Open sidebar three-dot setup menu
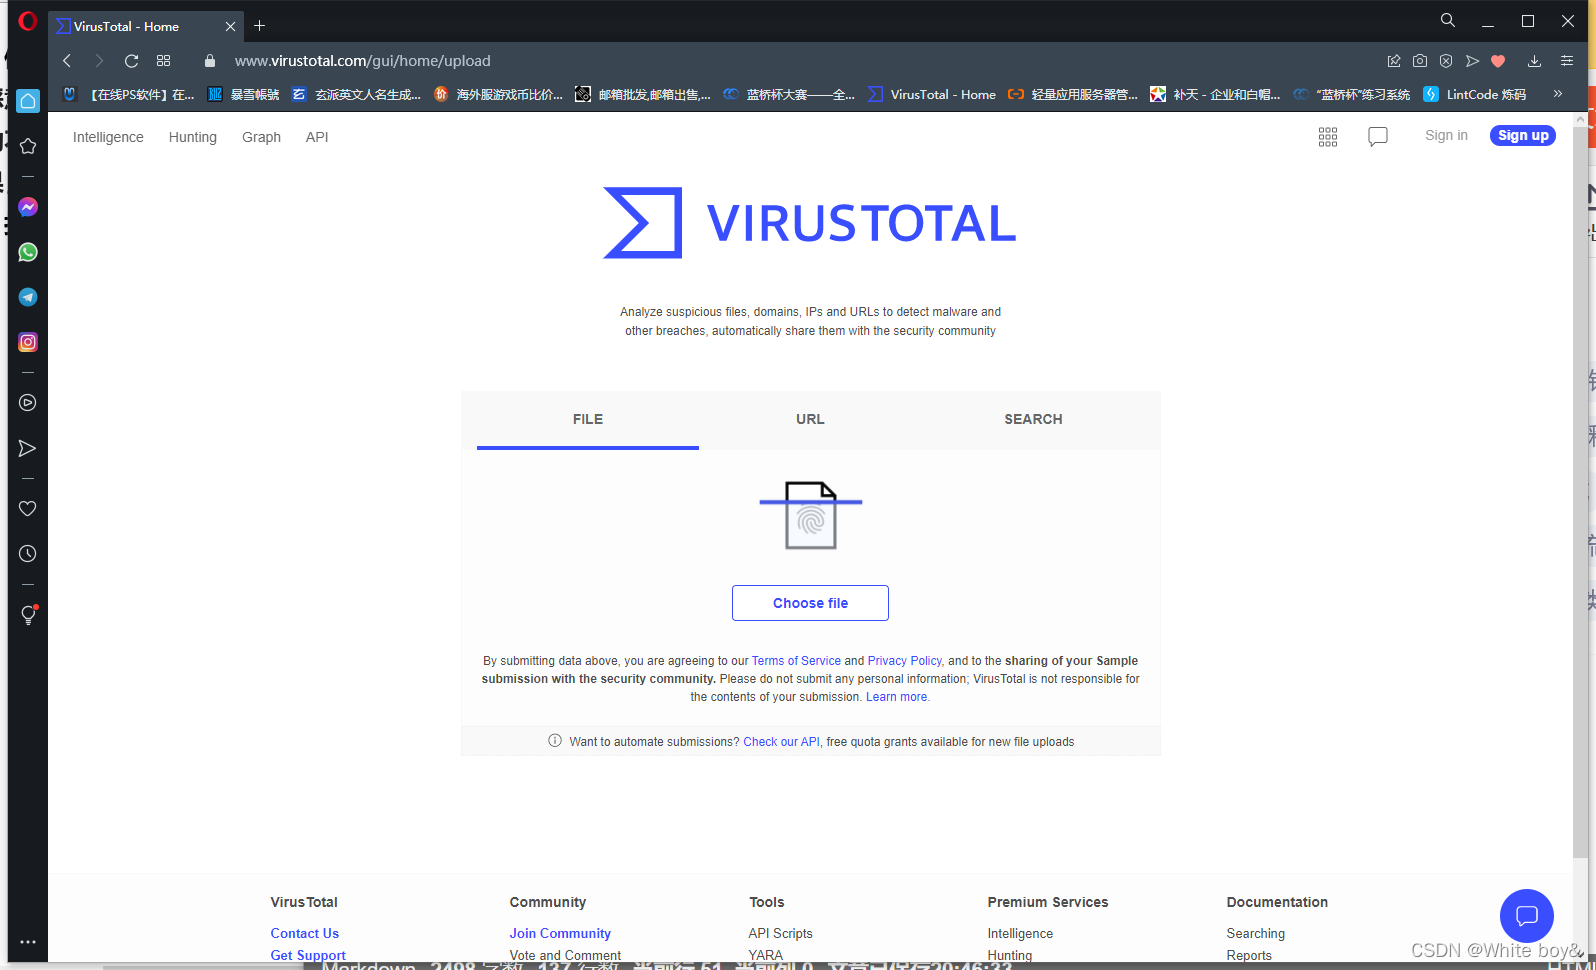Image resolution: width=1596 pixels, height=970 pixels. pos(28,942)
